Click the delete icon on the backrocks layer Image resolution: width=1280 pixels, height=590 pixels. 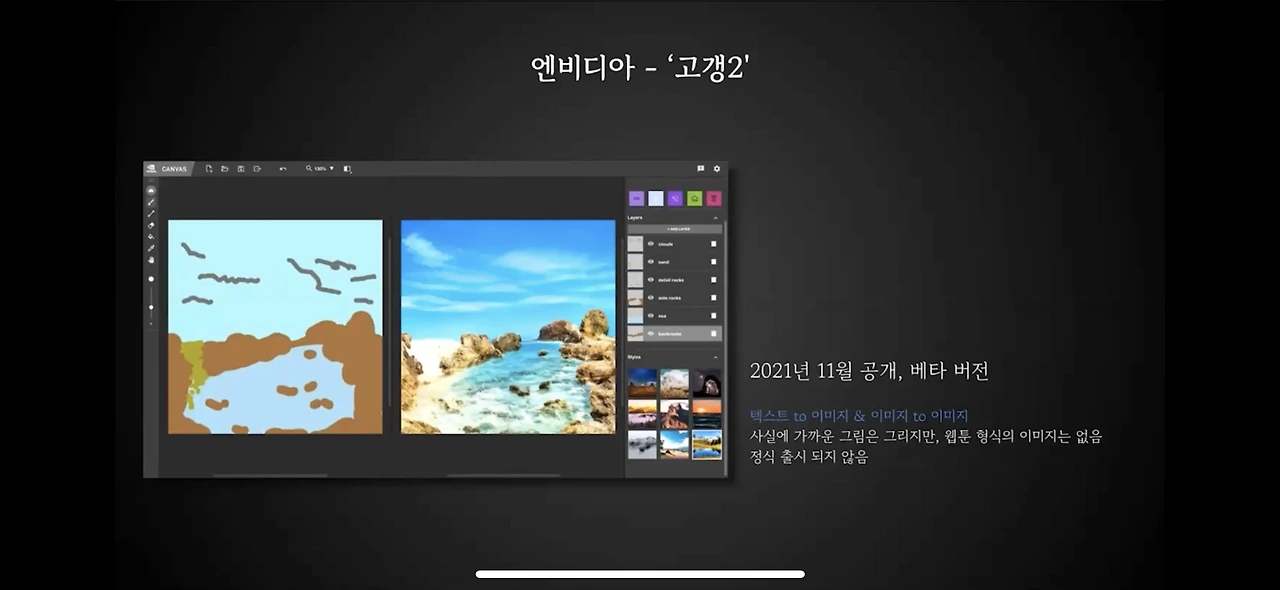click(x=714, y=333)
